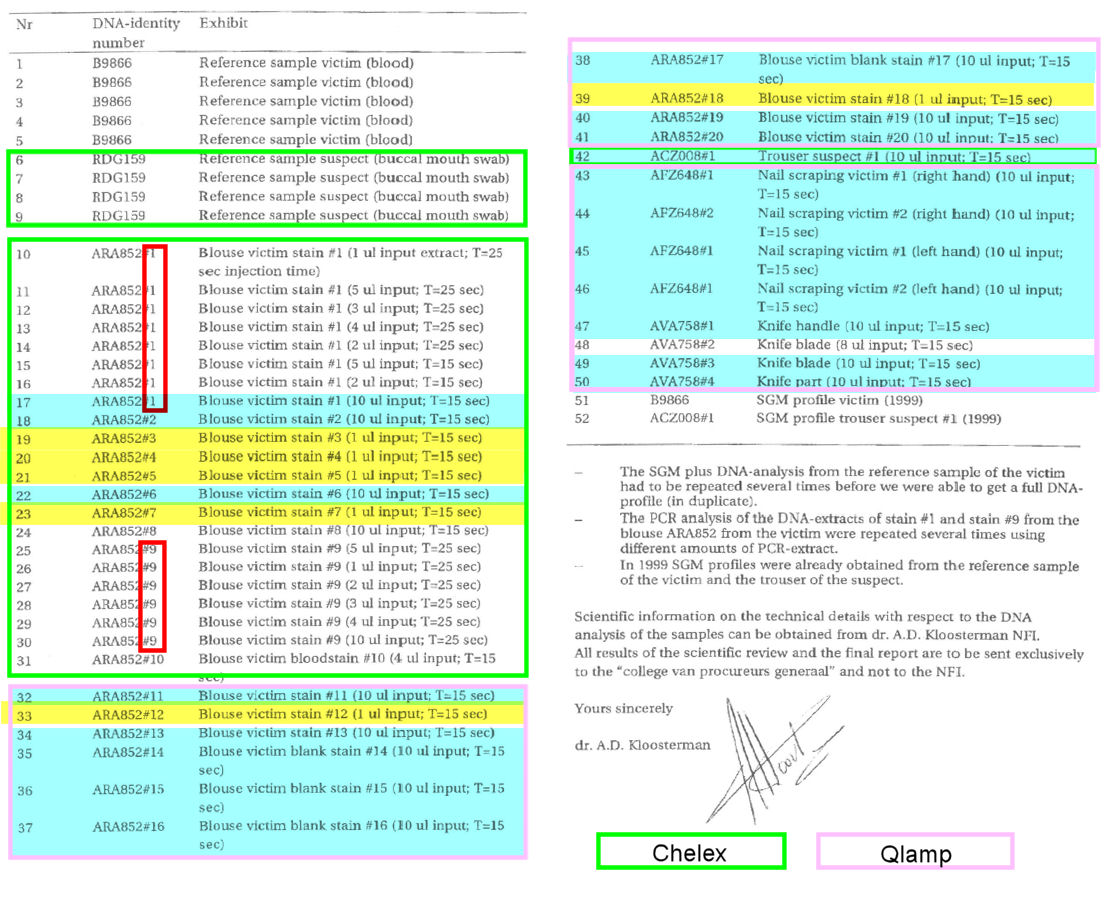
Task: Click the handwritten signature
Action: (773, 761)
